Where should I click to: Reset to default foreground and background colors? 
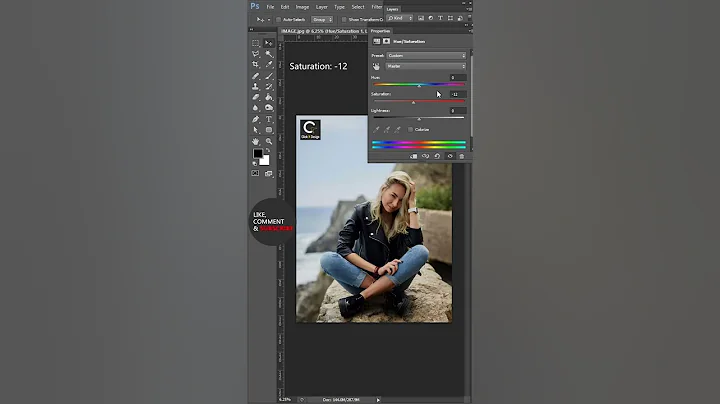point(255,163)
